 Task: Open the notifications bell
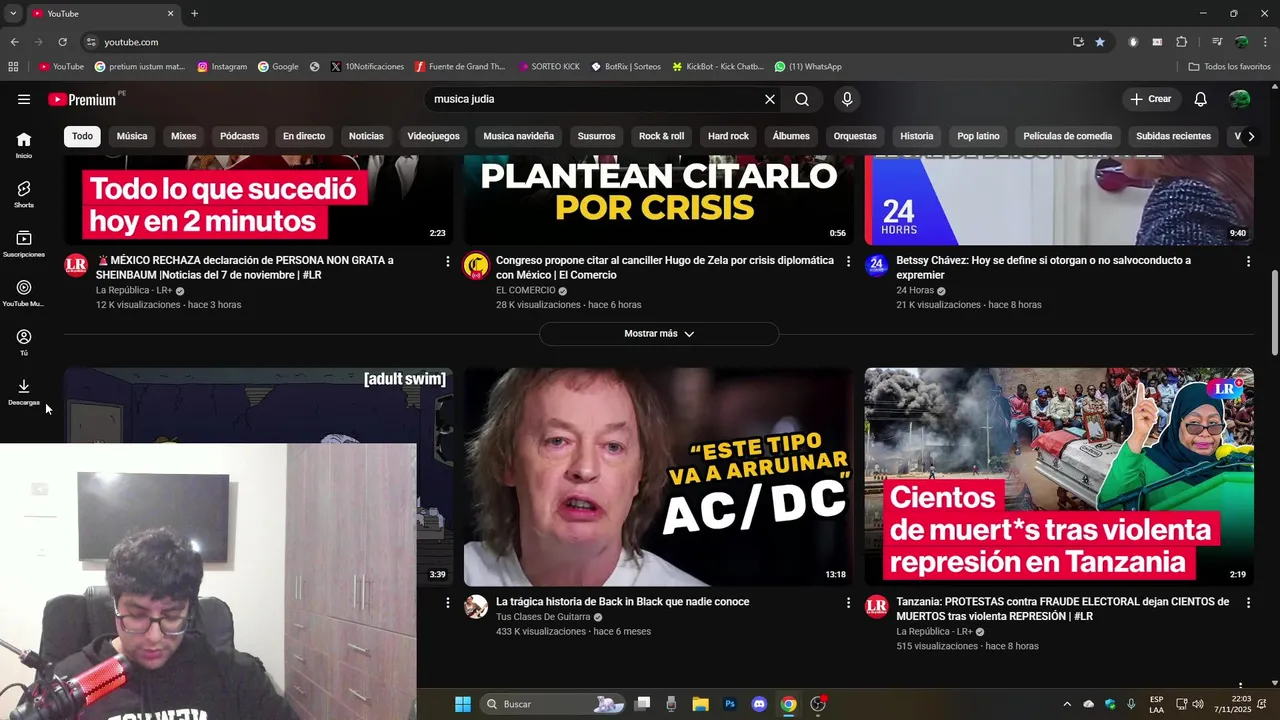tap(1201, 99)
